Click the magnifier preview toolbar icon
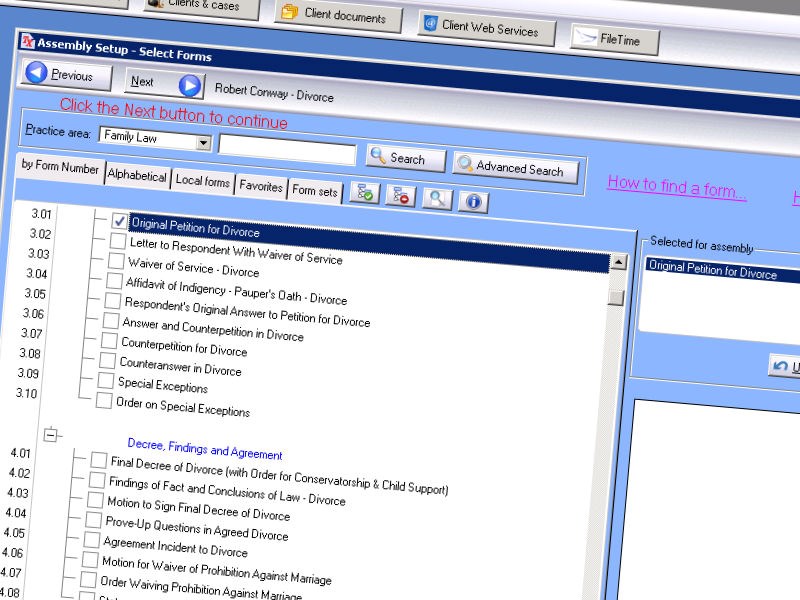This screenshot has height=600, width=800. (437, 199)
